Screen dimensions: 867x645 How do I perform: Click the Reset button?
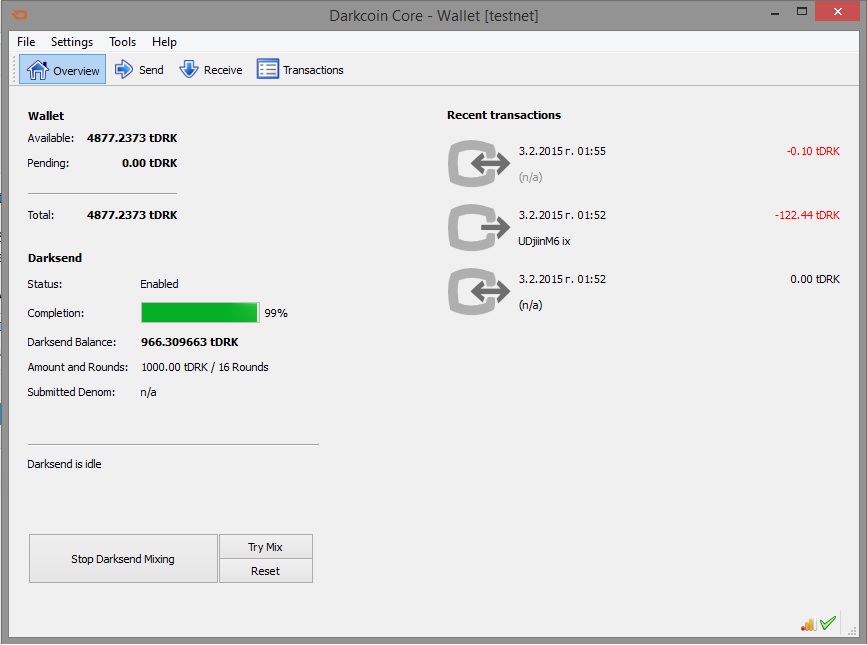265,571
